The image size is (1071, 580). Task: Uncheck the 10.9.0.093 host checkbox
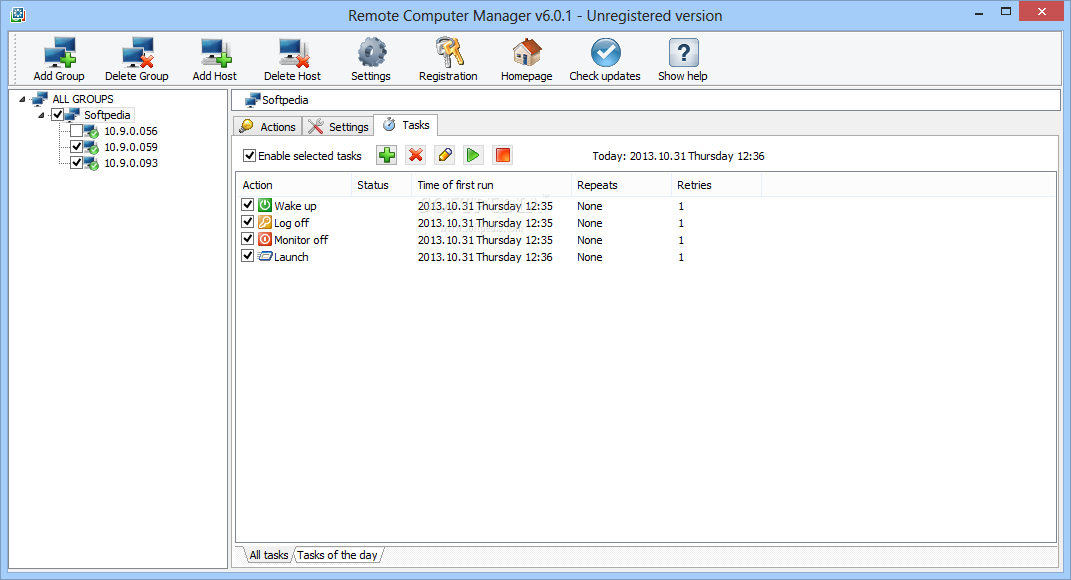pos(76,163)
